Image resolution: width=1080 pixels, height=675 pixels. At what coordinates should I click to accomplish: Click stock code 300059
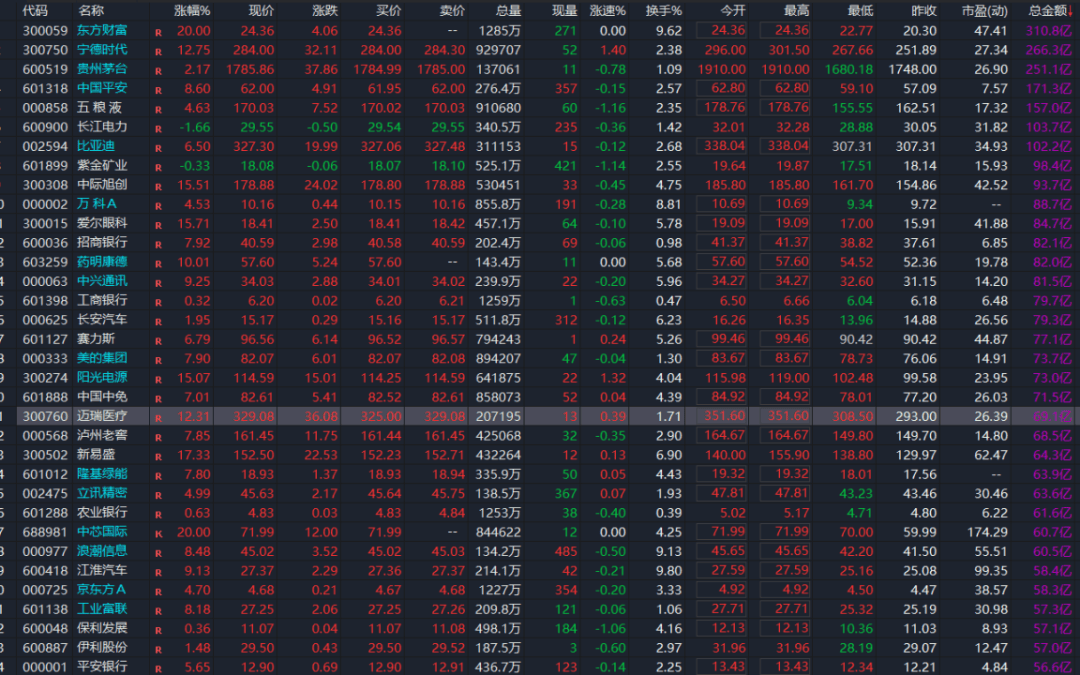pos(45,30)
